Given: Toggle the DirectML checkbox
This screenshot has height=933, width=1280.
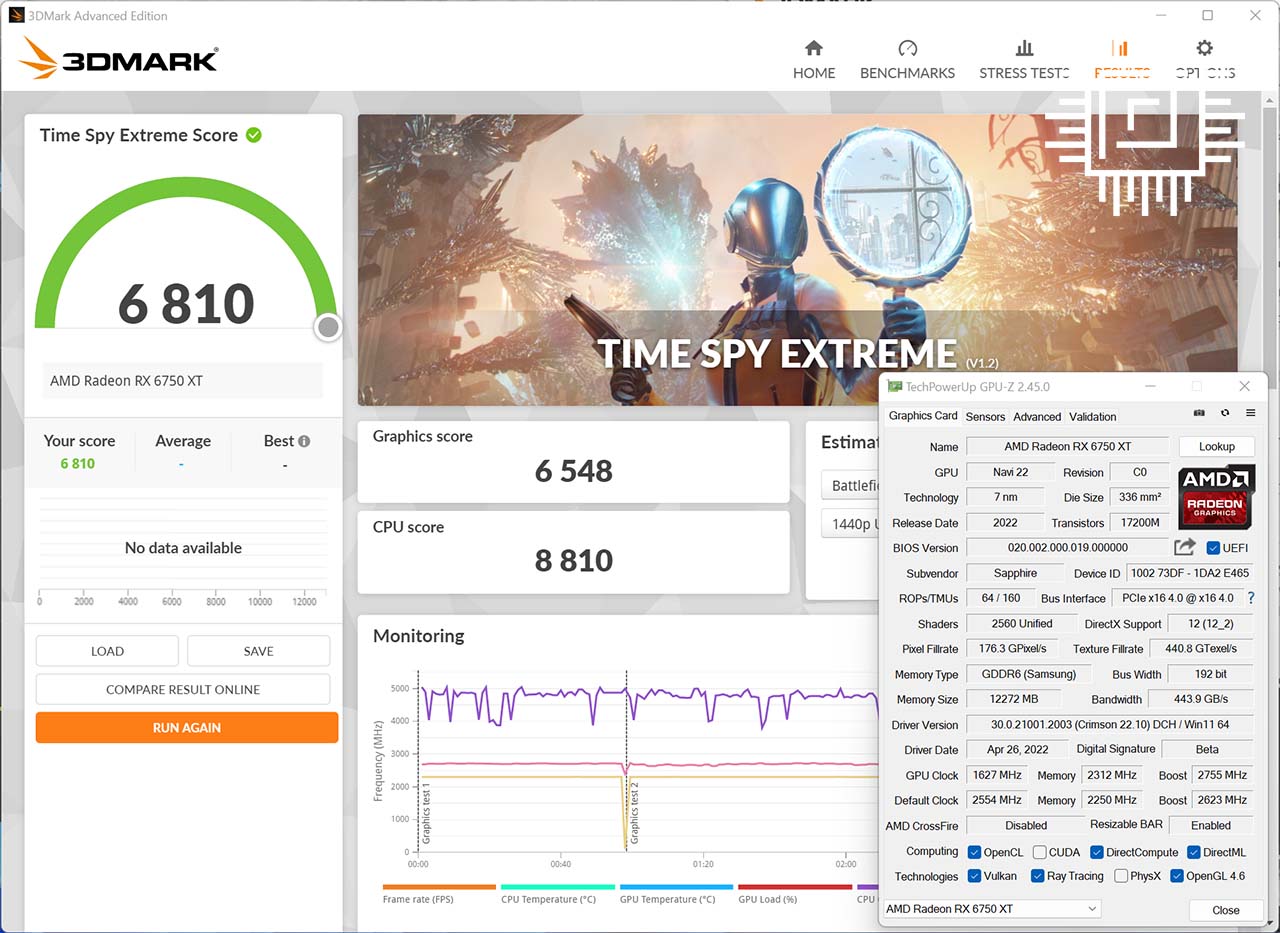Looking at the screenshot, I should 1194,852.
